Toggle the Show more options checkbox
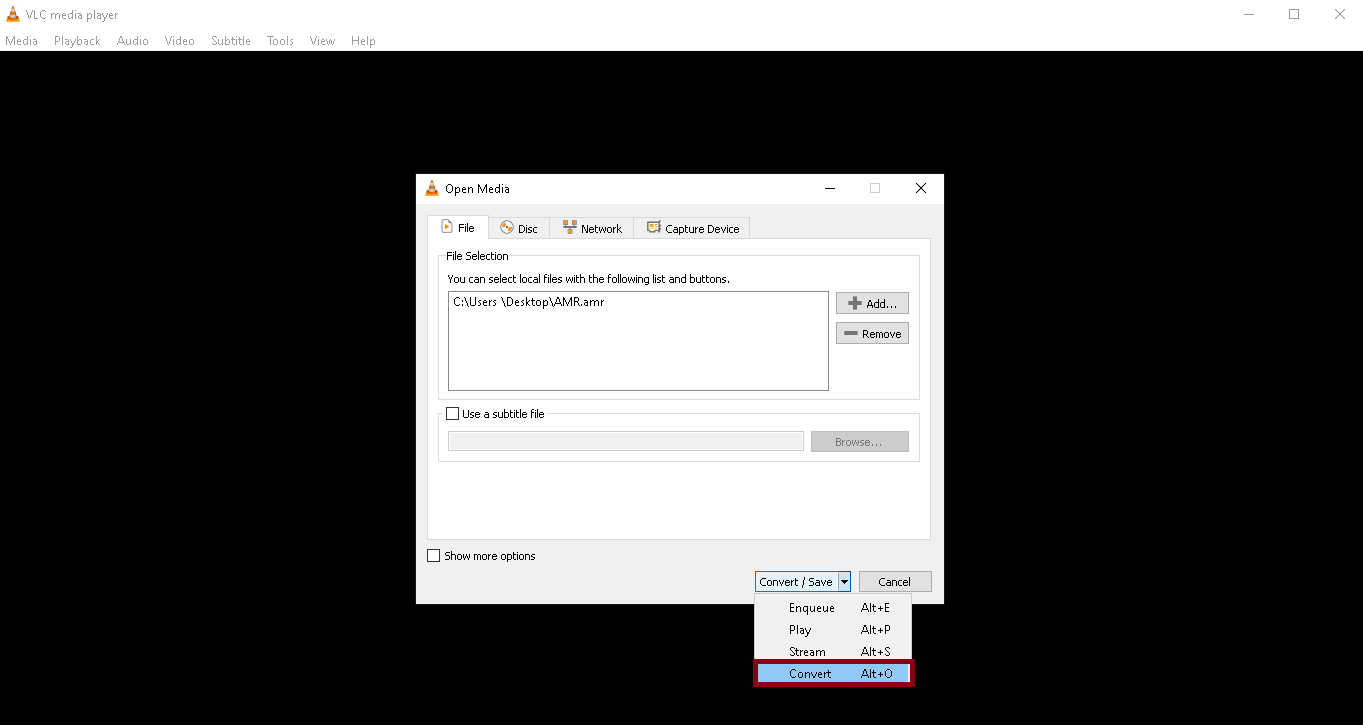 point(434,556)
